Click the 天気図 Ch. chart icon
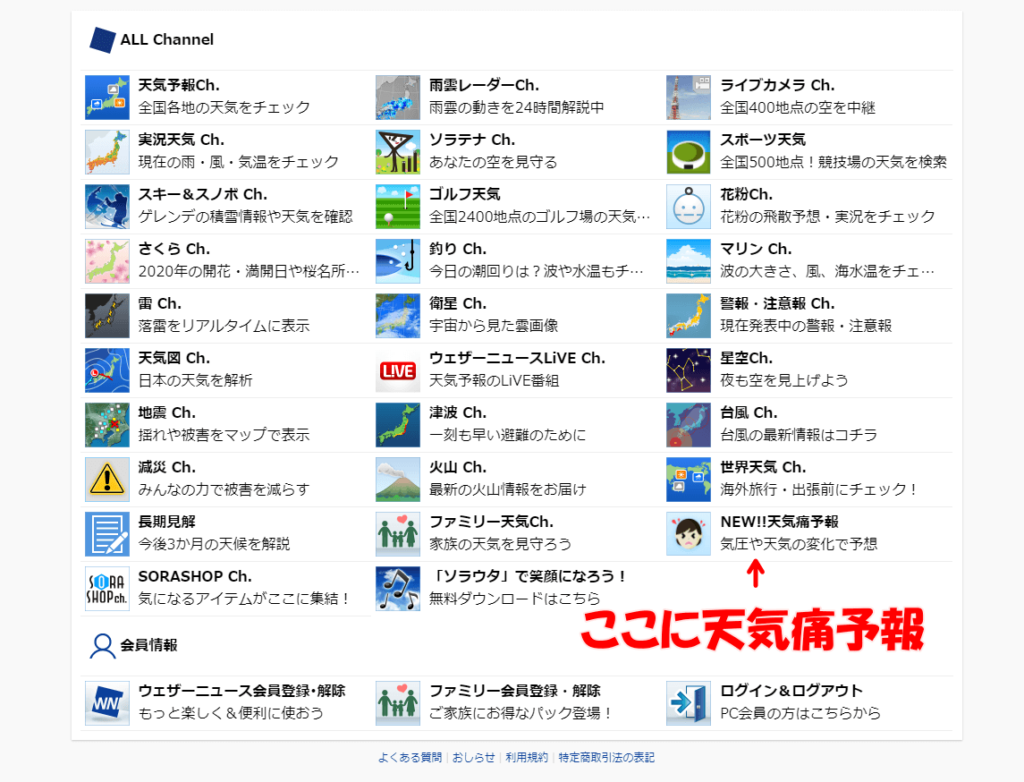This screenshot has width=1024, height=782. pos(107,370)
